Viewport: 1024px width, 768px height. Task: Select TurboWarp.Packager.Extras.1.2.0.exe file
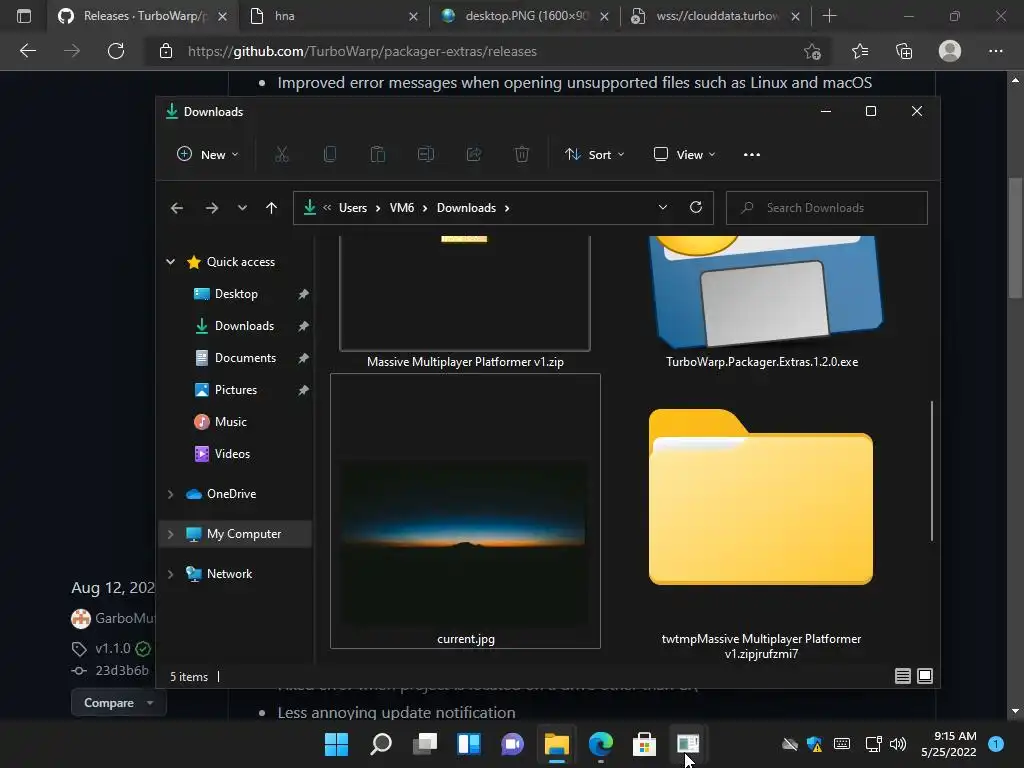tap(761, 302)
